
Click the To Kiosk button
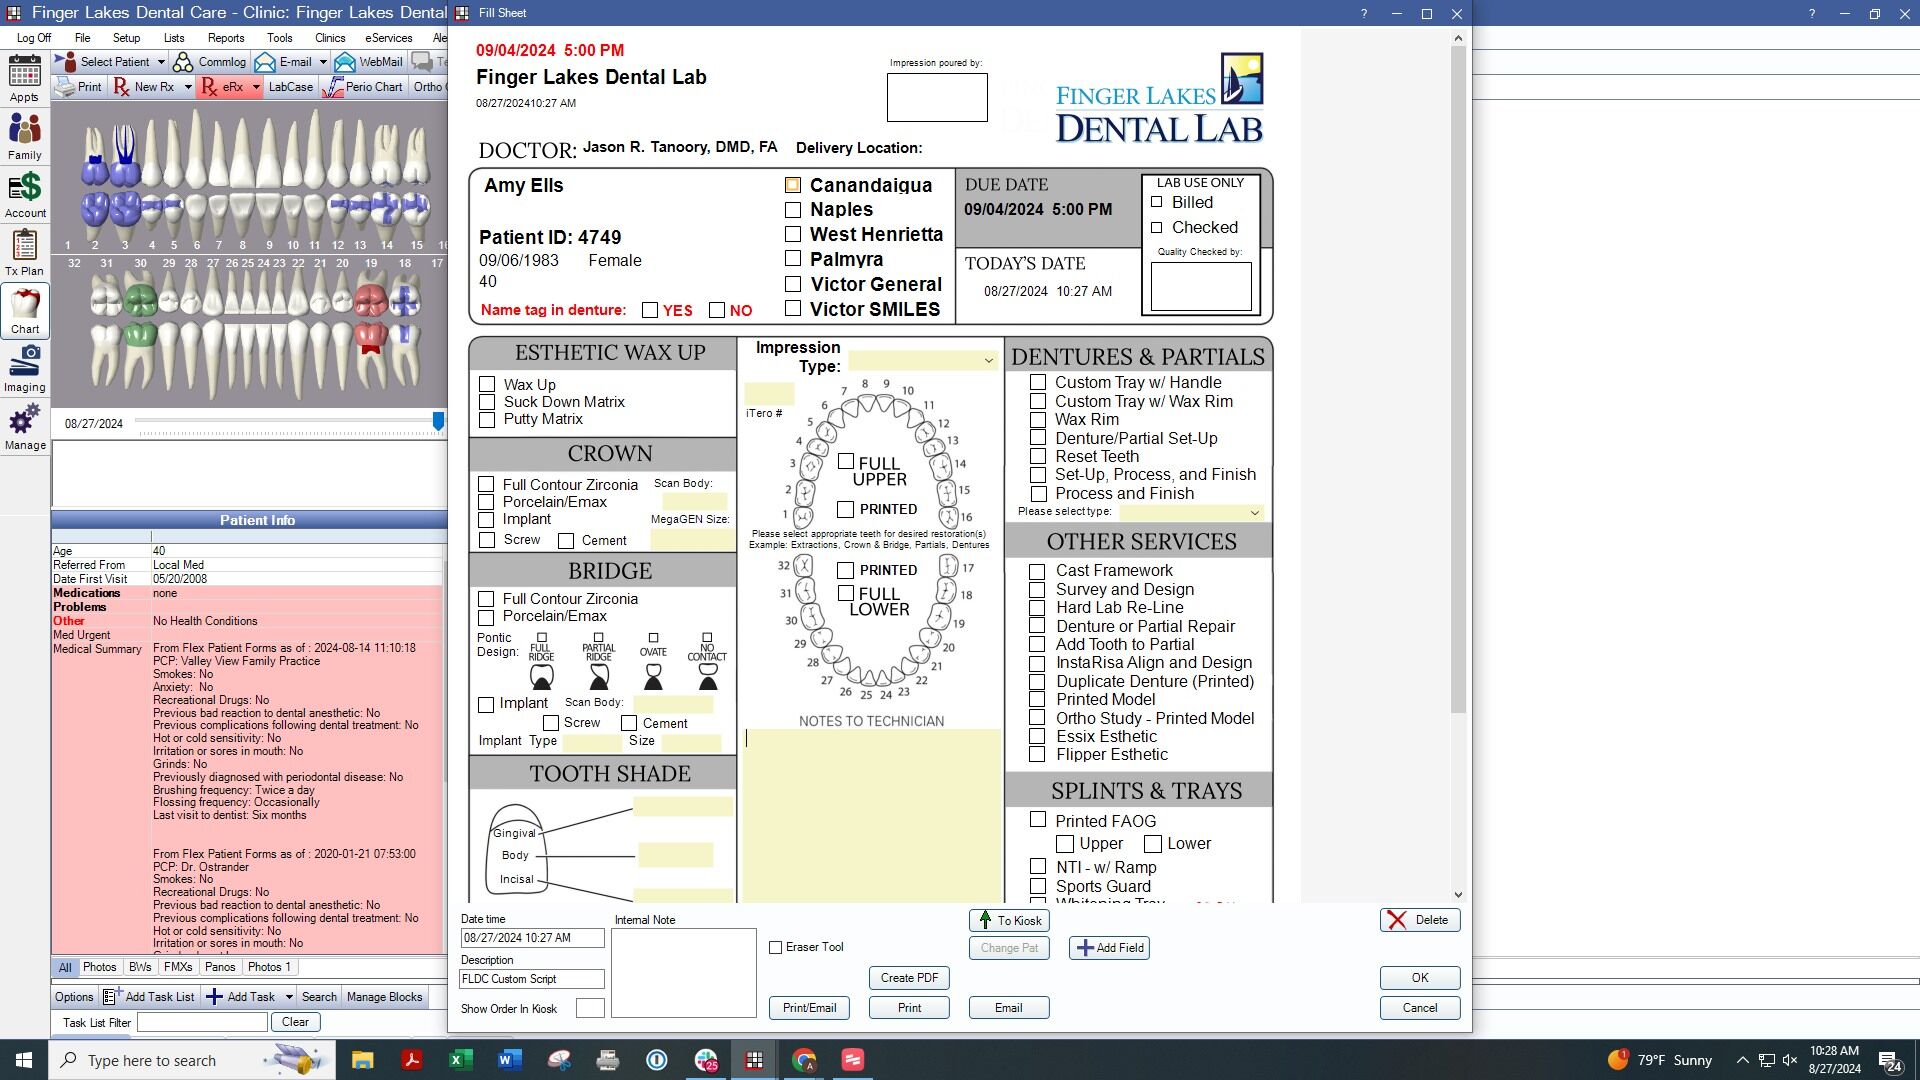point(1009,921)
